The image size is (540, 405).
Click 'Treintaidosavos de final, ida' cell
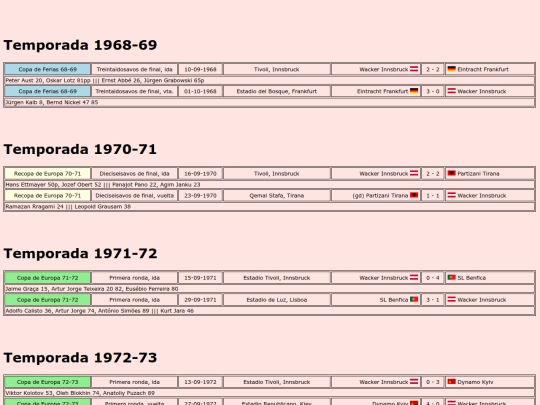[x=134, y=69]
